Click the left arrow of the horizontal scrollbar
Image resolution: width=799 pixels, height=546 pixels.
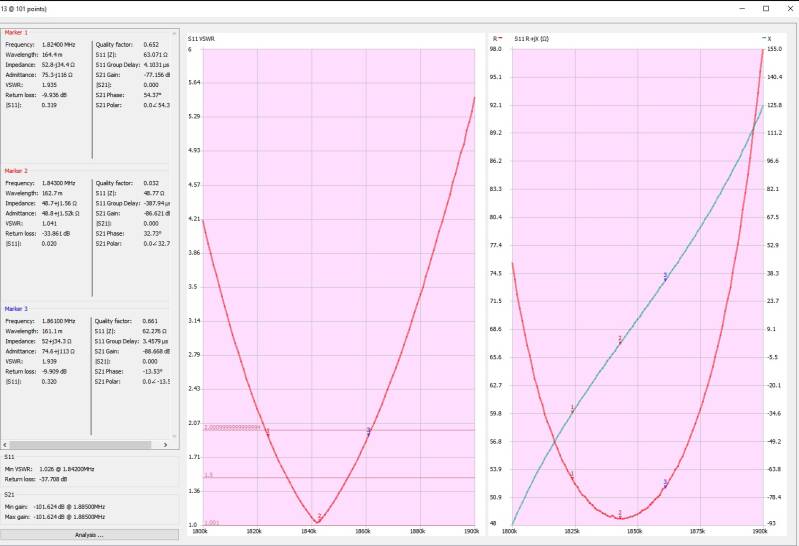(x=6, y=443)
